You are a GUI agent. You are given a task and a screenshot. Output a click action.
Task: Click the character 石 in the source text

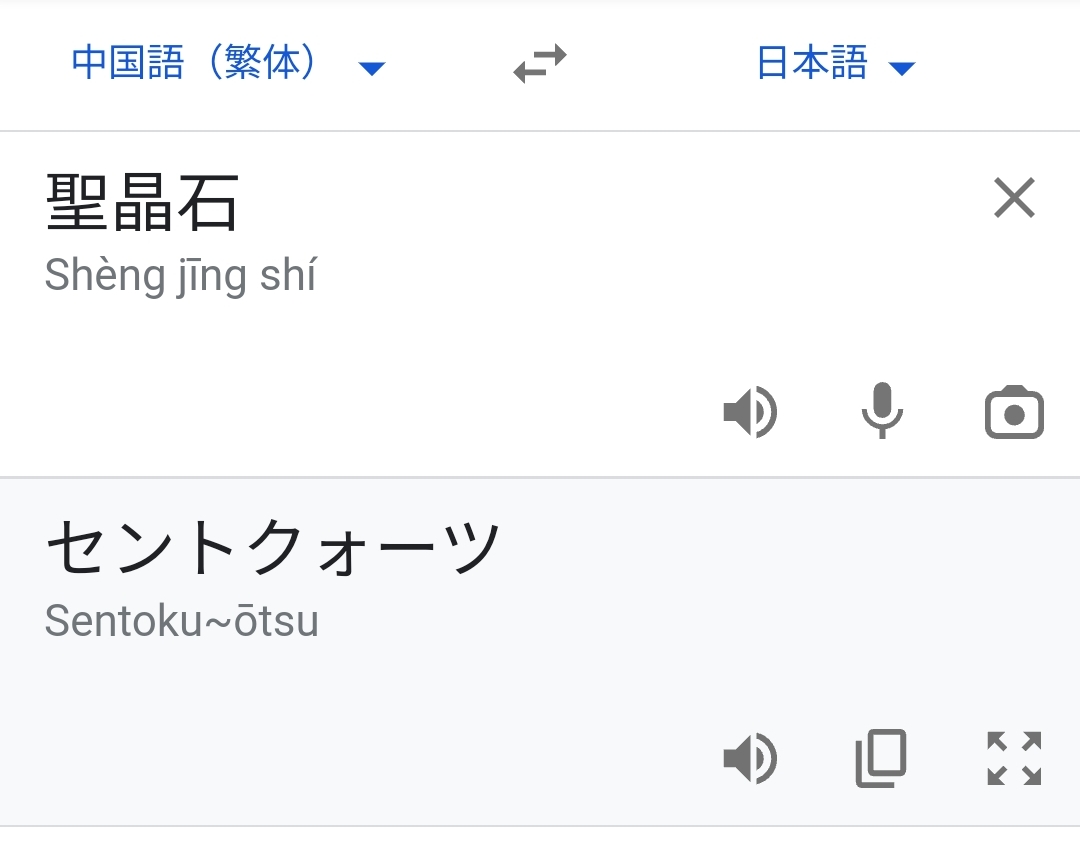[208, 203]
